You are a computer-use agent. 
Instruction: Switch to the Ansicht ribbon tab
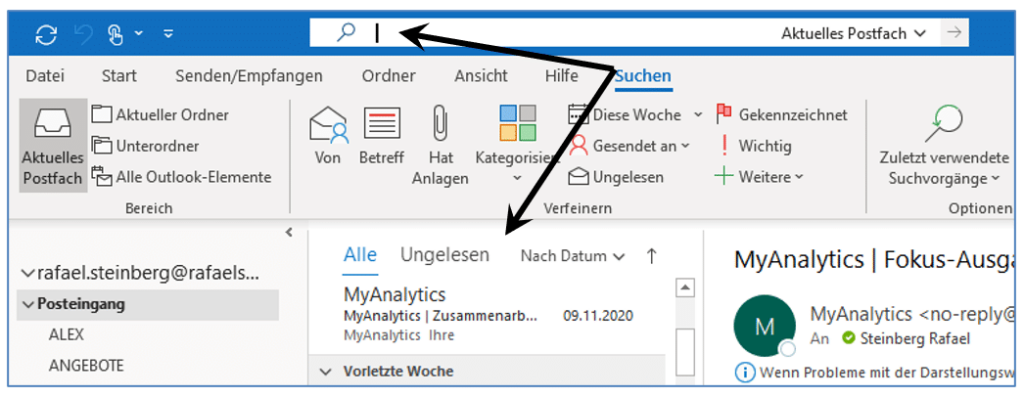pyautogui.click(x=481, y=76)
